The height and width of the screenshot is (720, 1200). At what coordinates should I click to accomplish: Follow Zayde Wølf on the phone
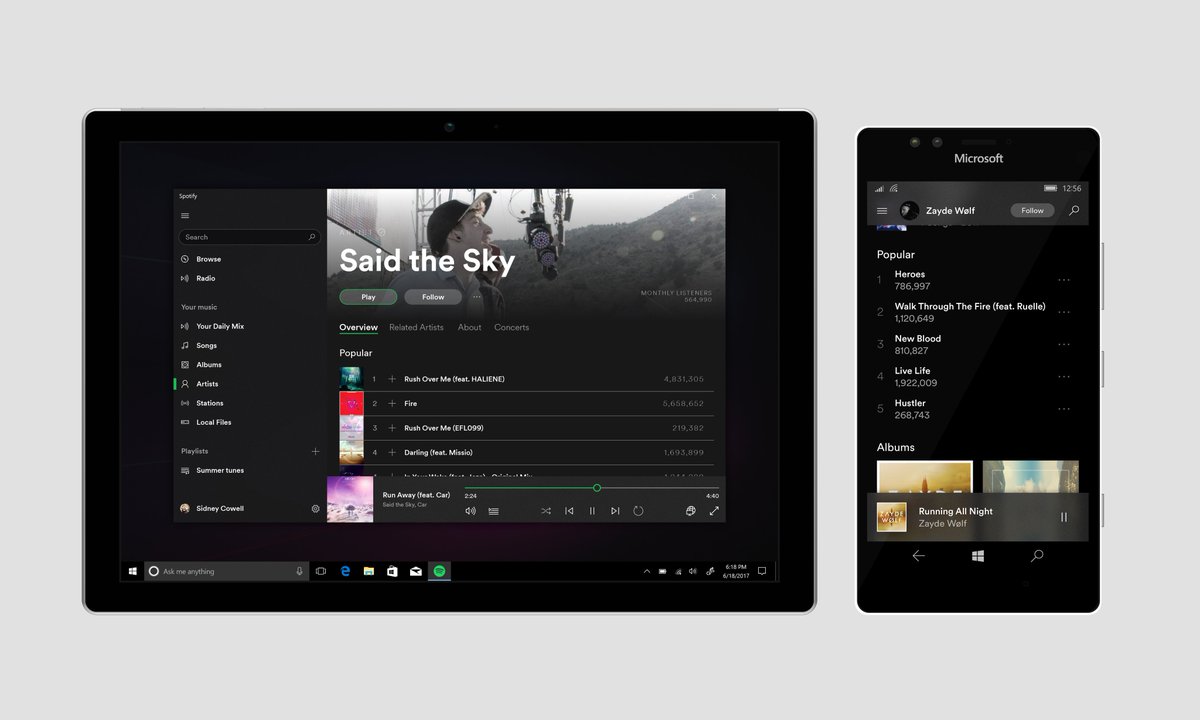tap(1032, 211)
